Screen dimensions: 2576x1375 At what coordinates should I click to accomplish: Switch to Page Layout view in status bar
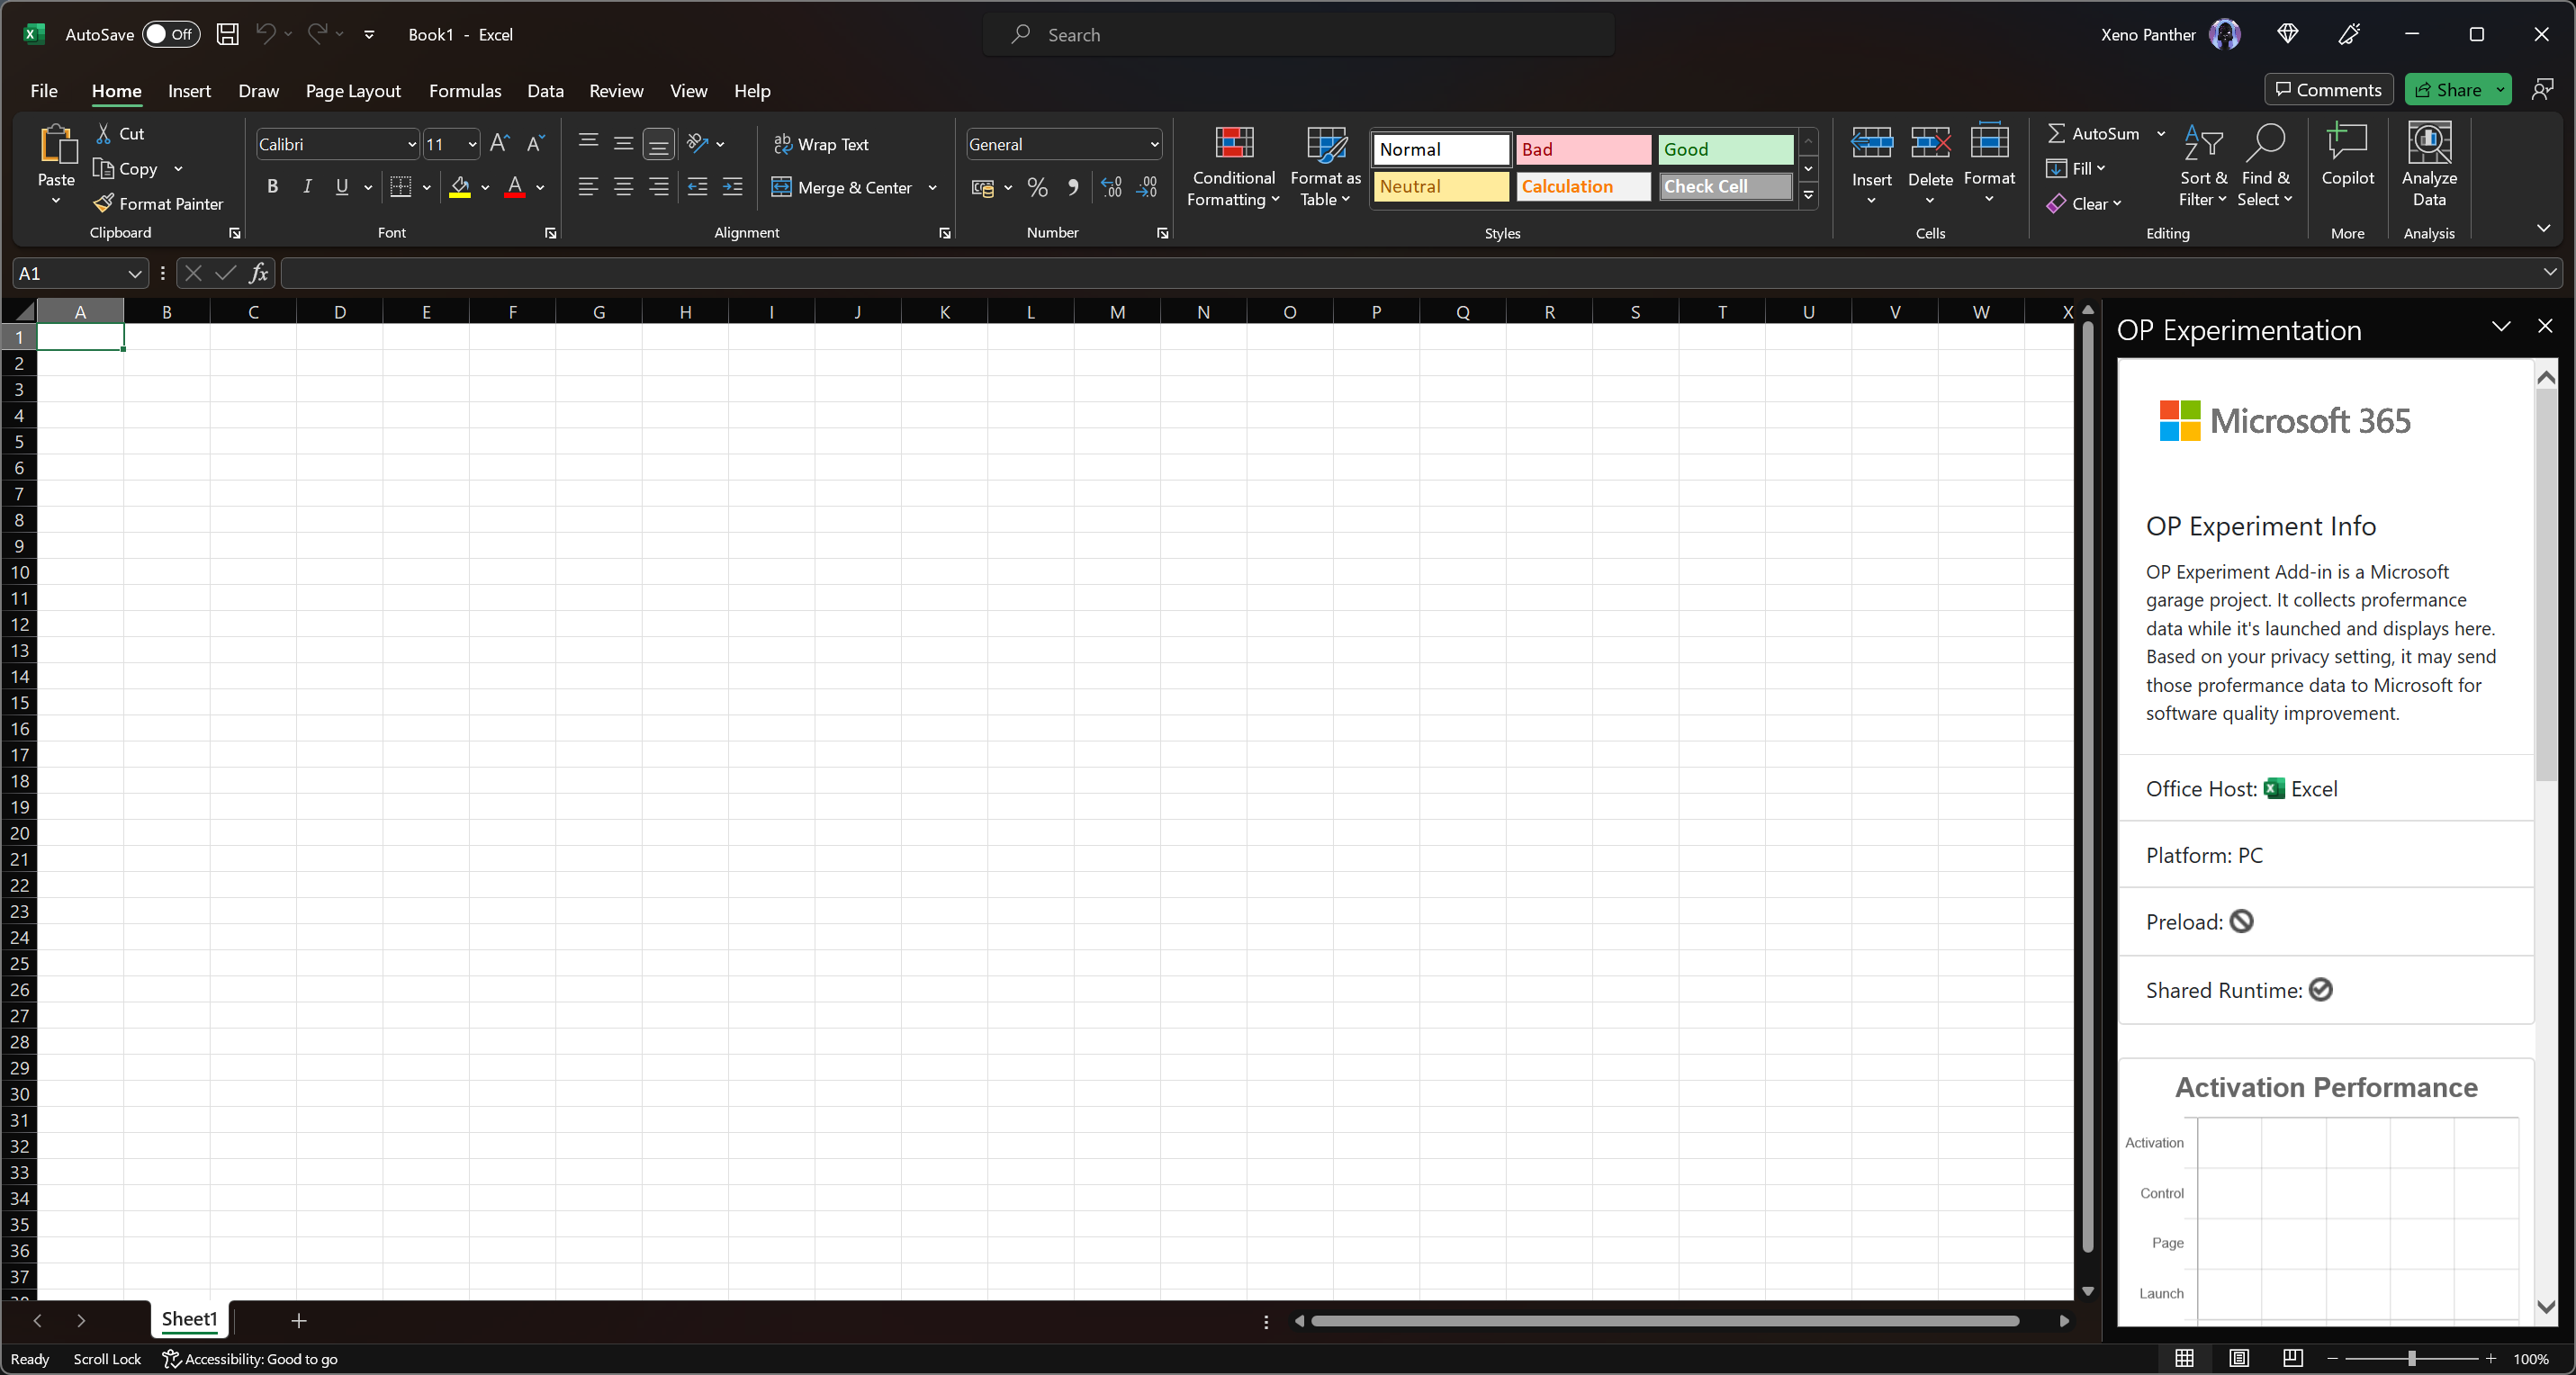[x=2239, y=1358]
